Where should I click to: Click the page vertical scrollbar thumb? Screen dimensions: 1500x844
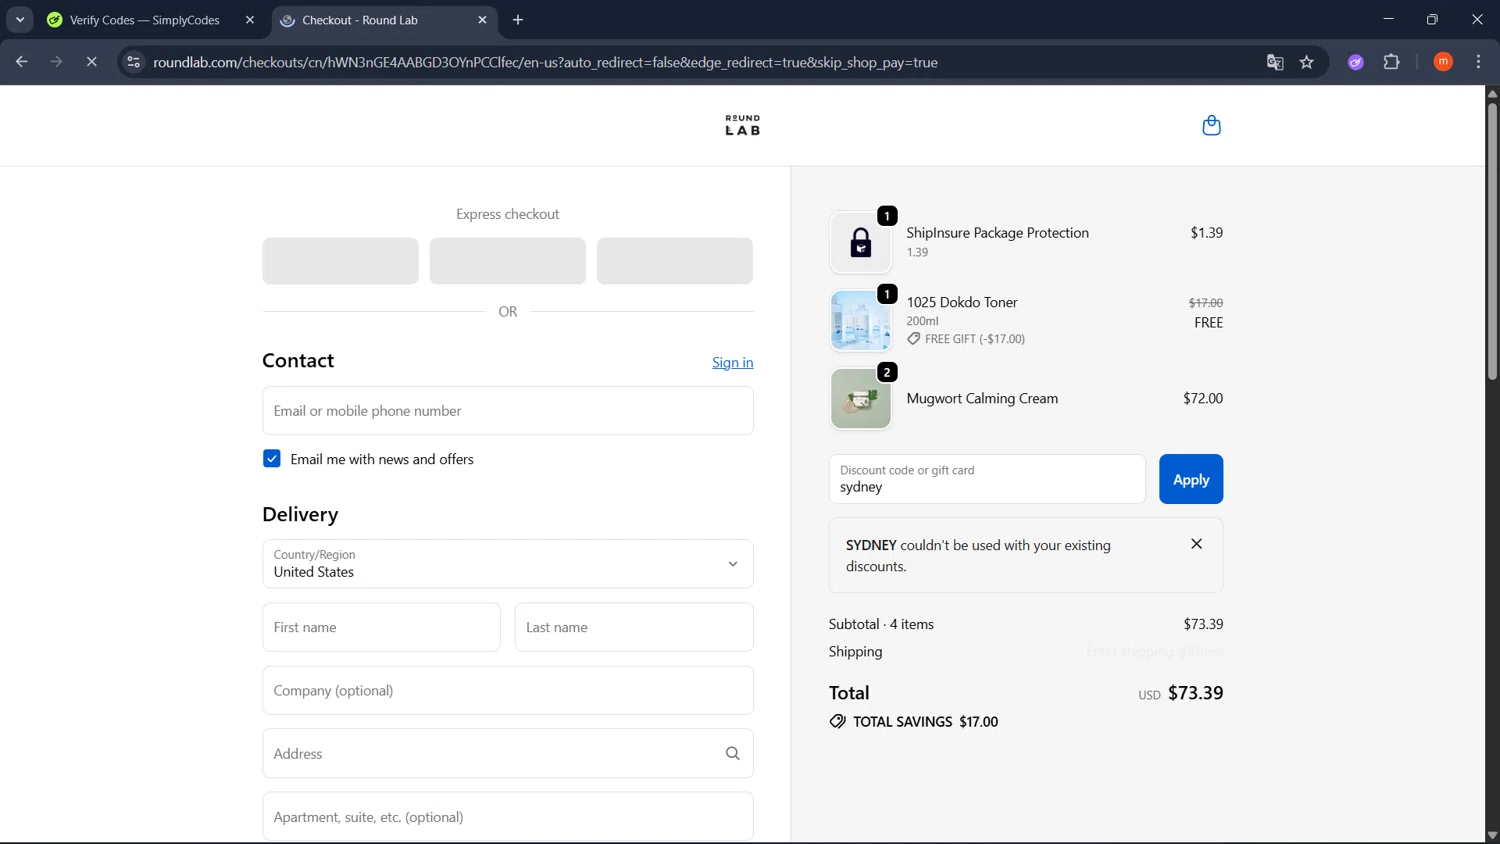[1492, 240]
